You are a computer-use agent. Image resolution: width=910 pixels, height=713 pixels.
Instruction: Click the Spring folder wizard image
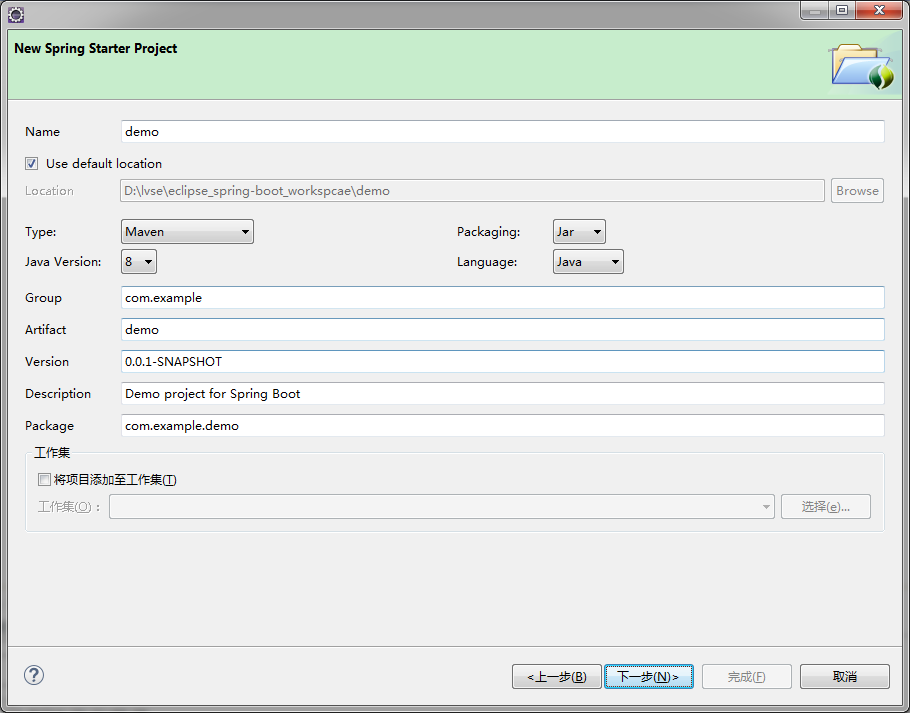863,67
